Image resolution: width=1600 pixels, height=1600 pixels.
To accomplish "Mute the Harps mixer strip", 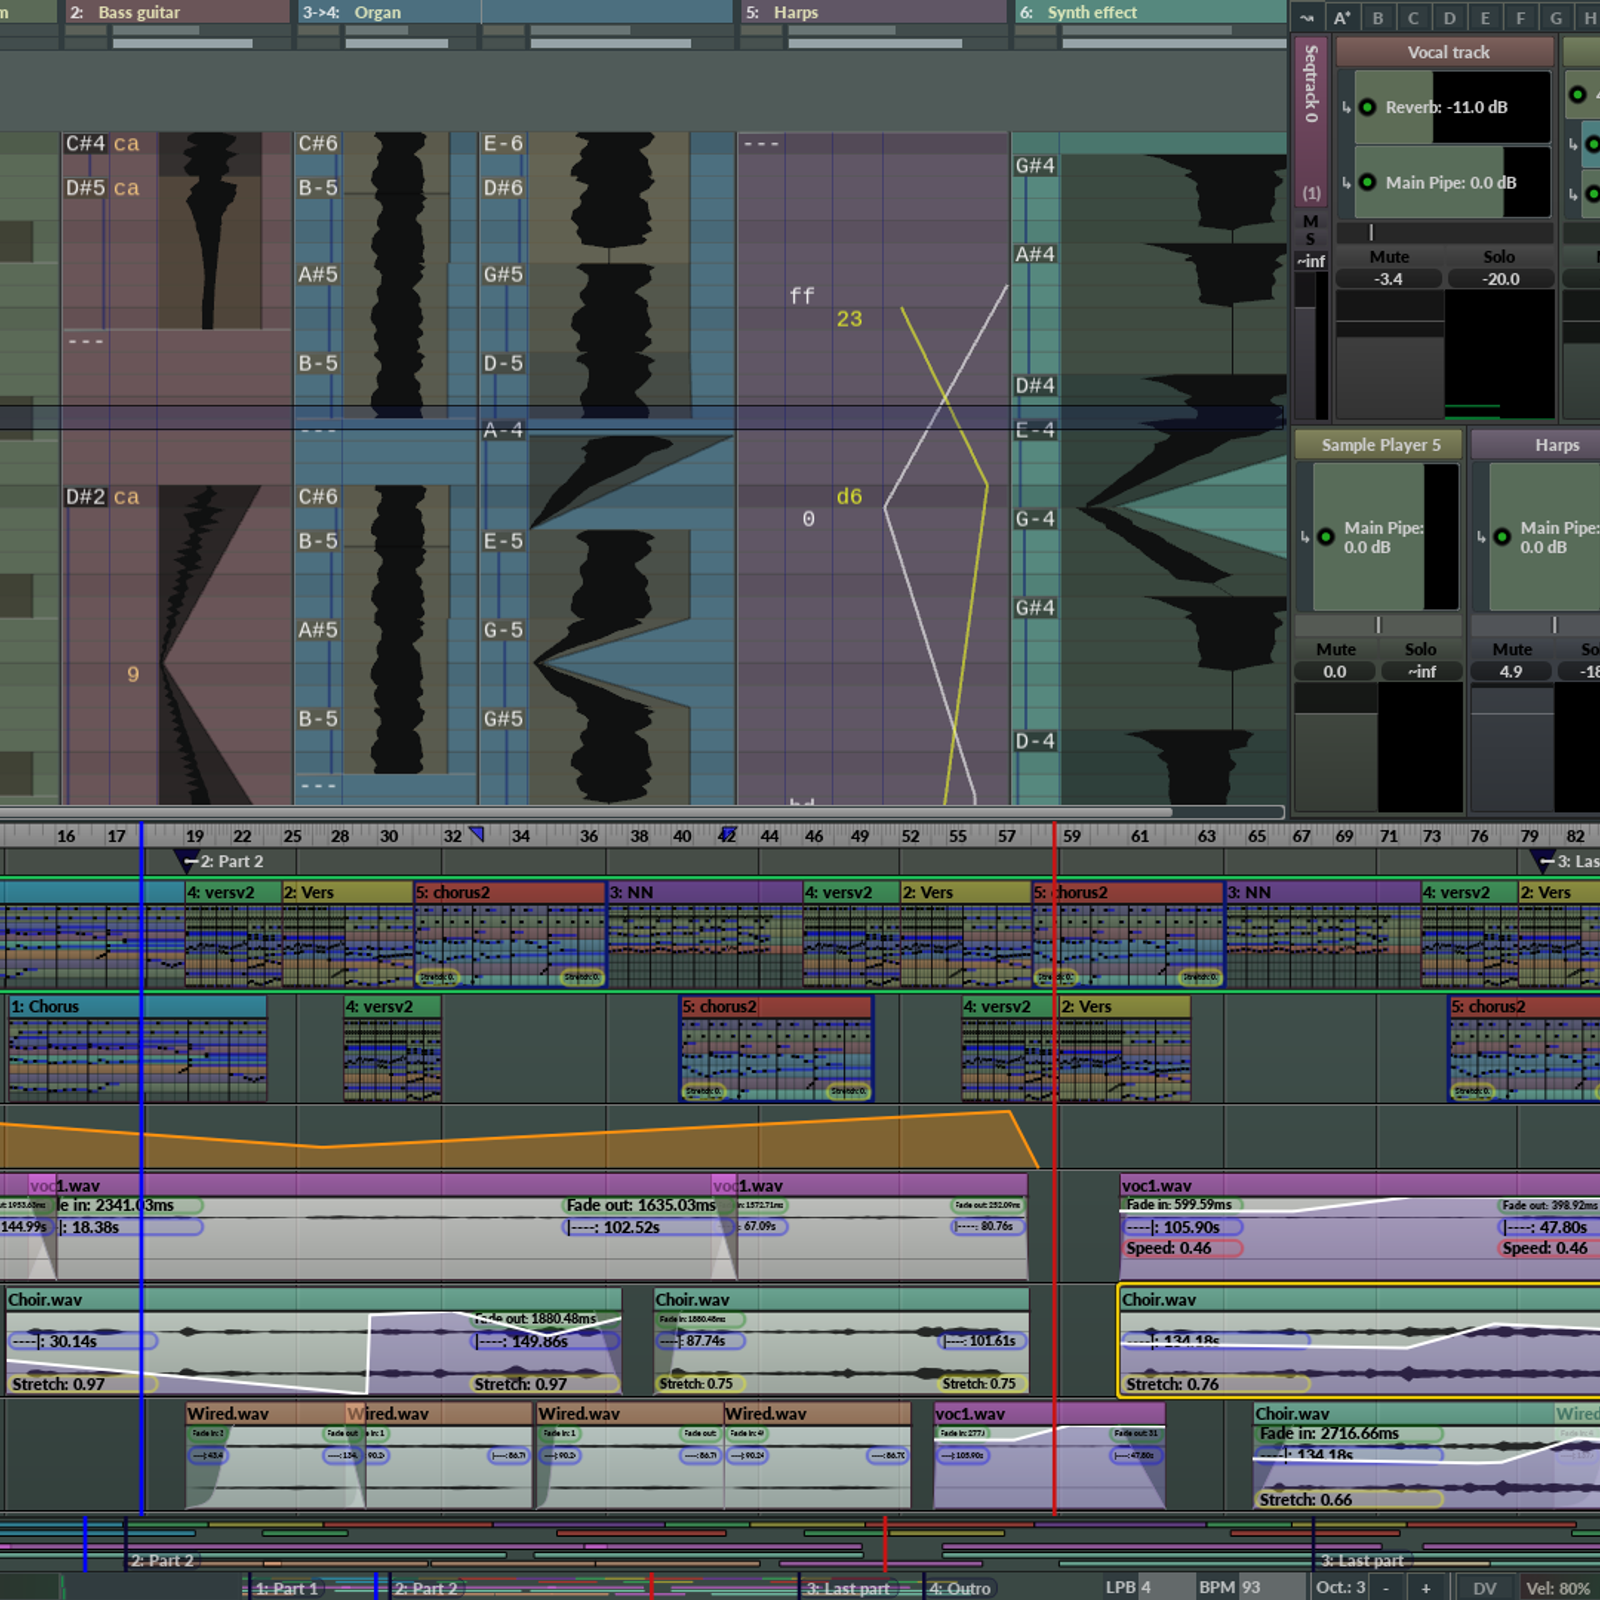I will pos(1512,650).
